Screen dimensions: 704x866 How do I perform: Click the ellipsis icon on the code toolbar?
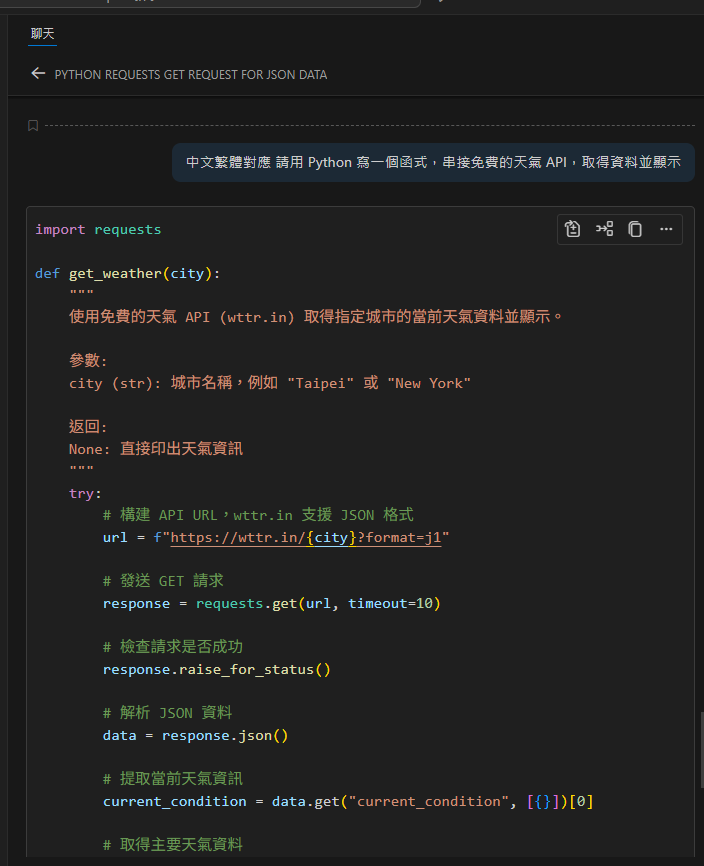pos(666,229)
